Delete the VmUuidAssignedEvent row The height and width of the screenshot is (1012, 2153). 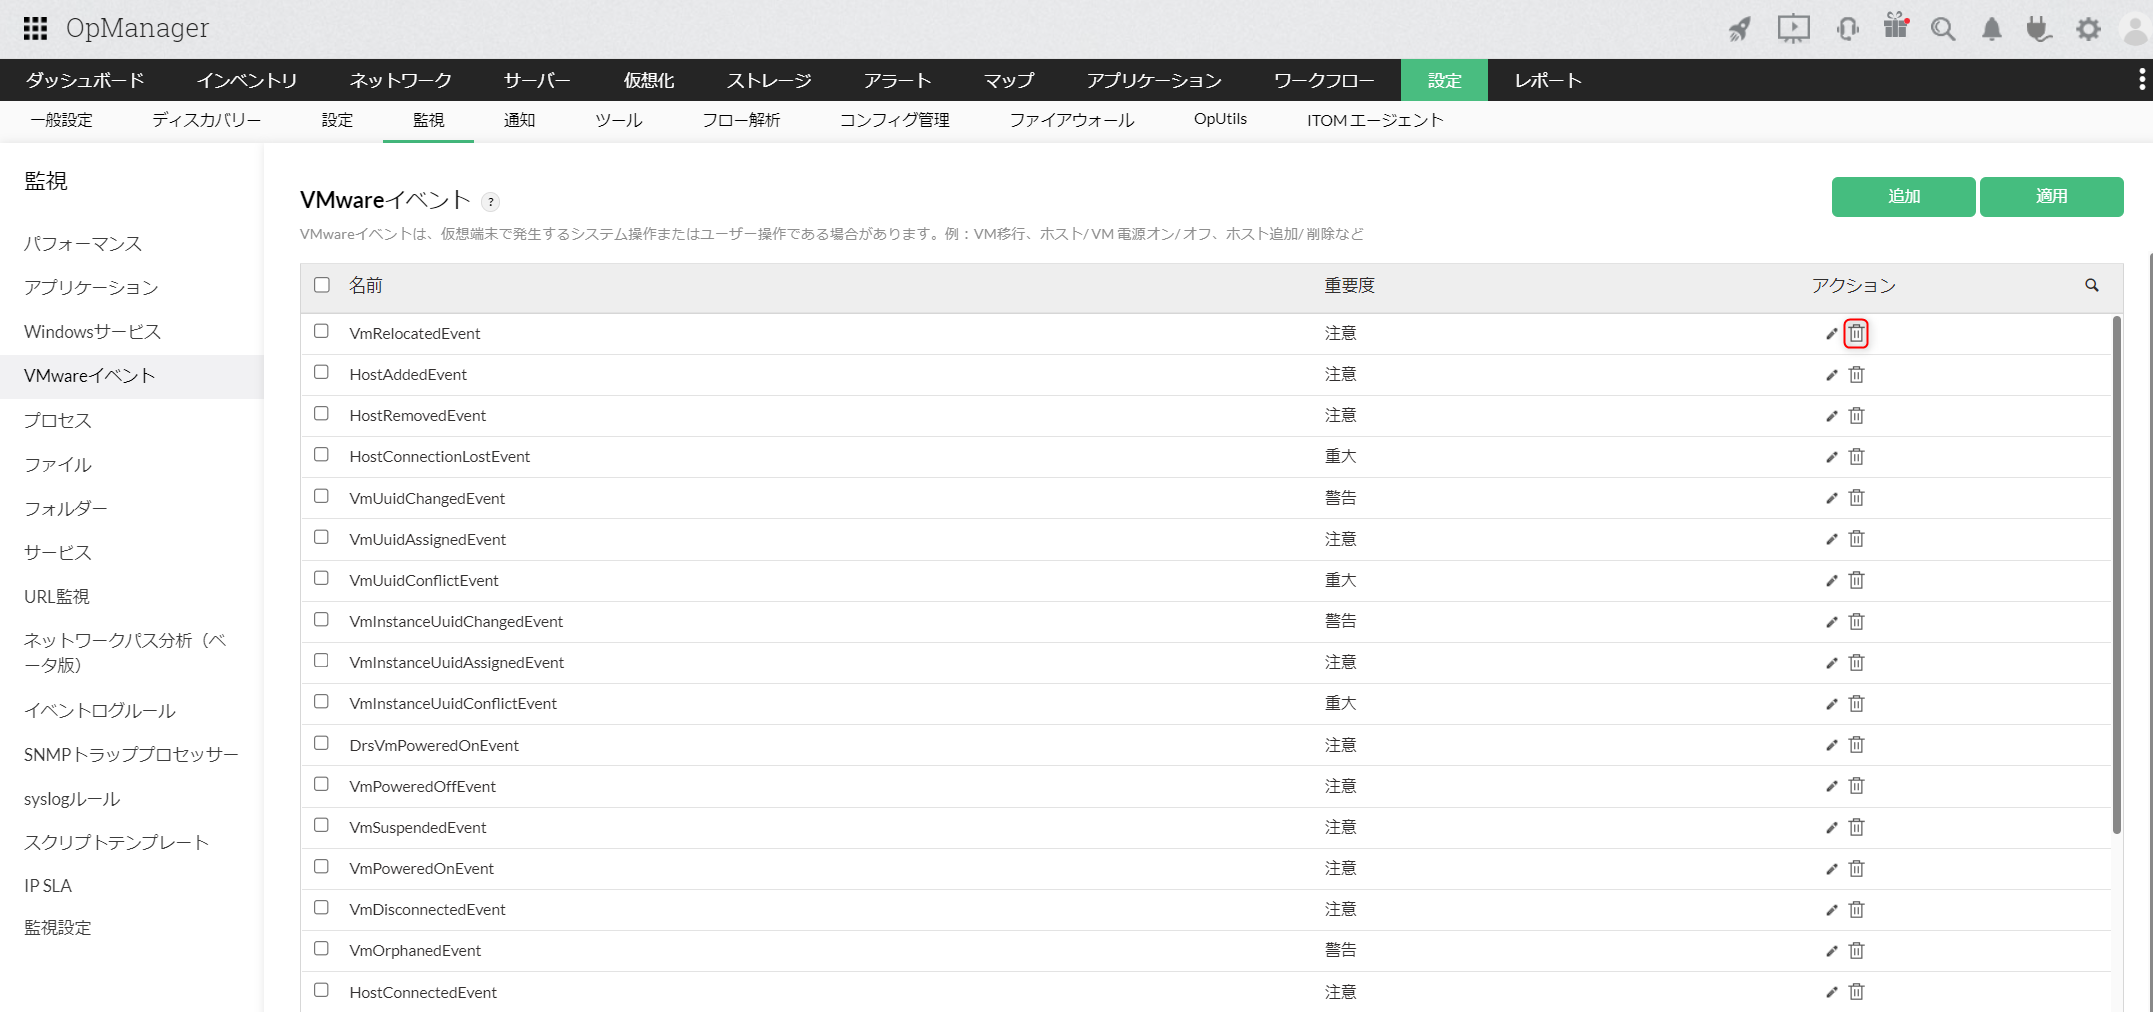click(x=1856, y=538)
